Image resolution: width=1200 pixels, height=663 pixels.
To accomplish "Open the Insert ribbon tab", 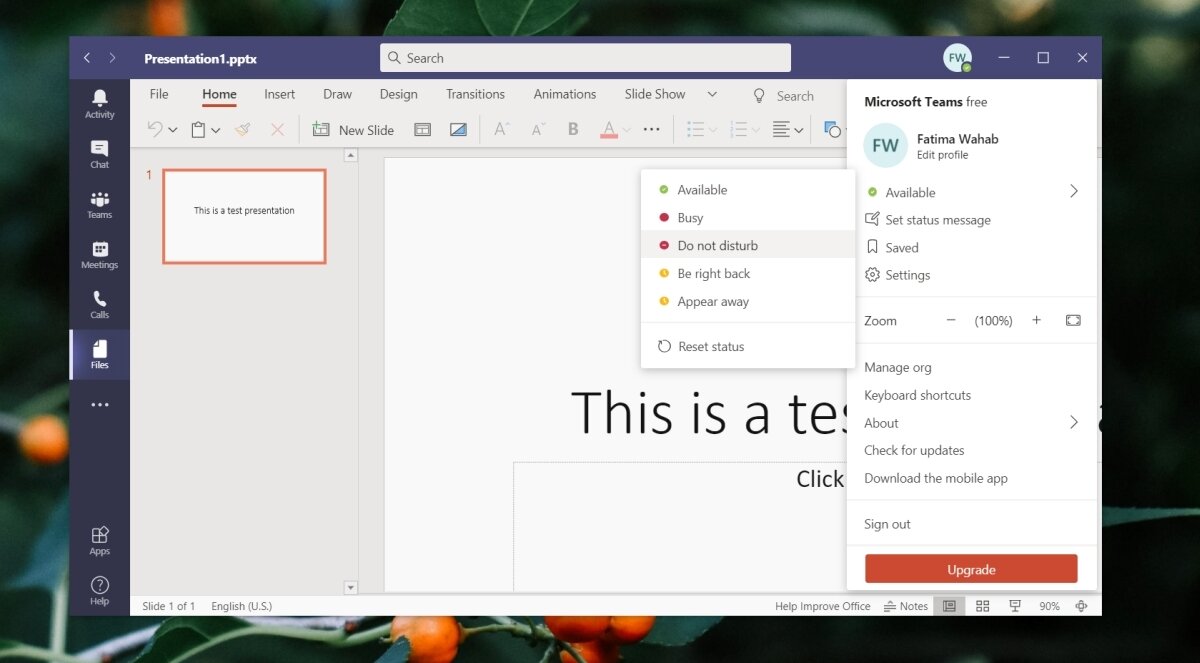I will coord(279,93).
